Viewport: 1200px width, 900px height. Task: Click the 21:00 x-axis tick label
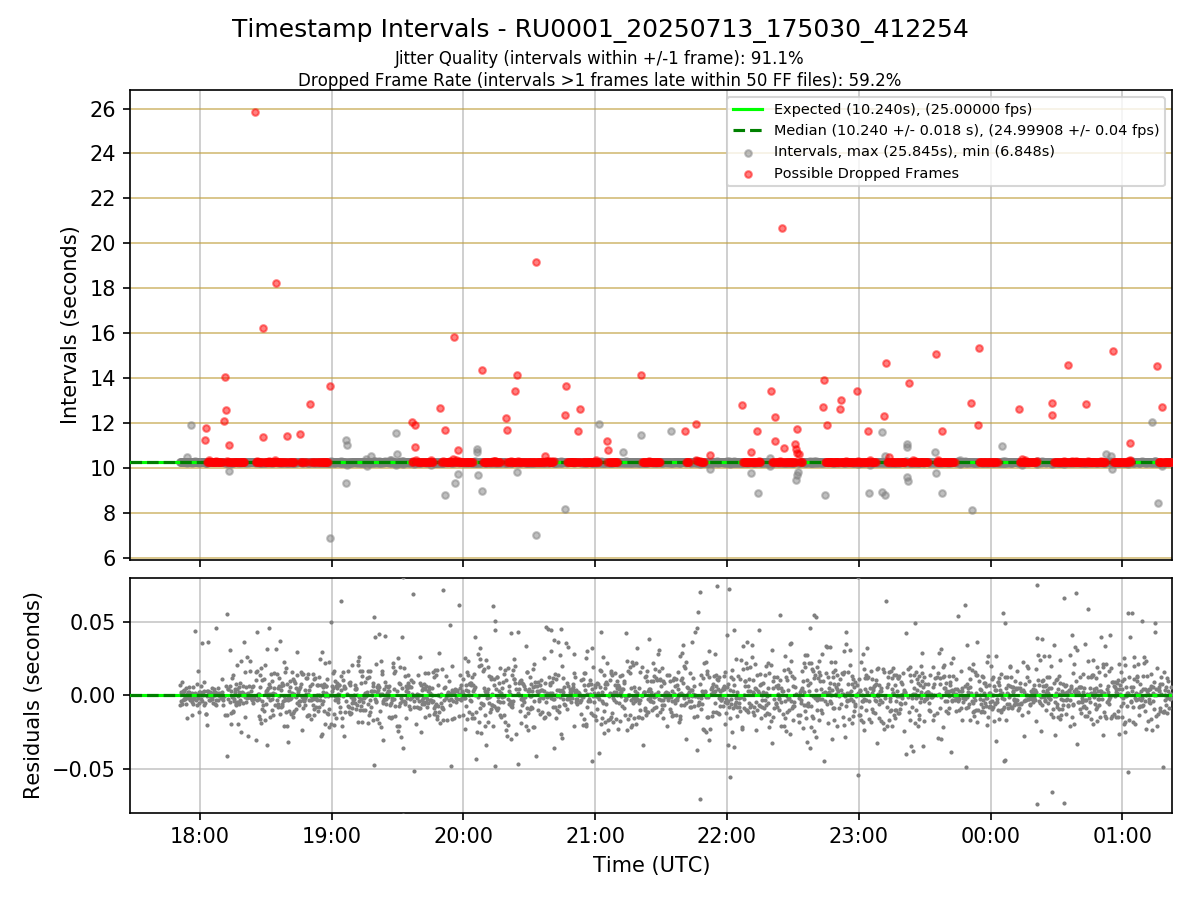(x=594, y=834)
